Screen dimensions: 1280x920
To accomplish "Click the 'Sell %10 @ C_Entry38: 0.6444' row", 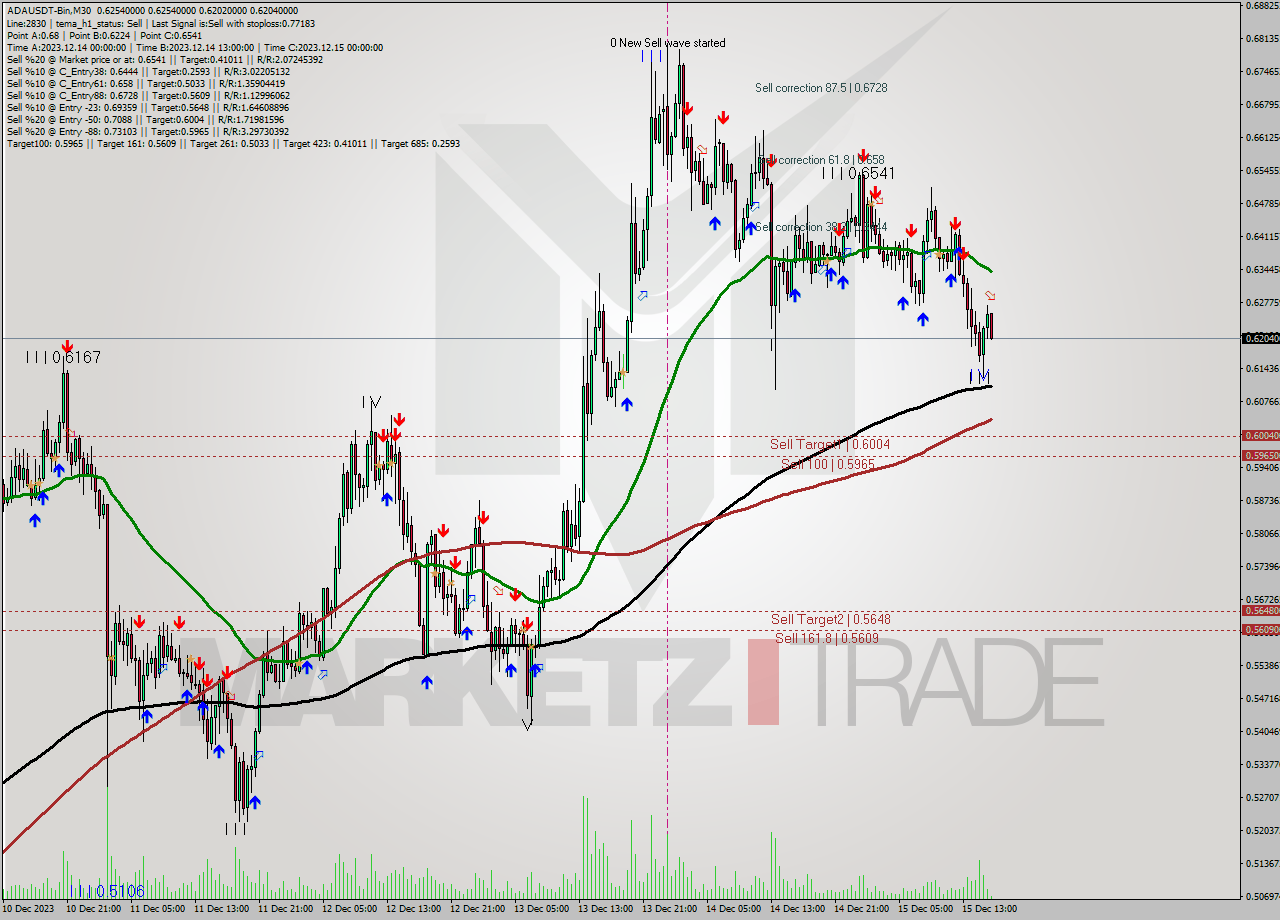I will [148, 71].
